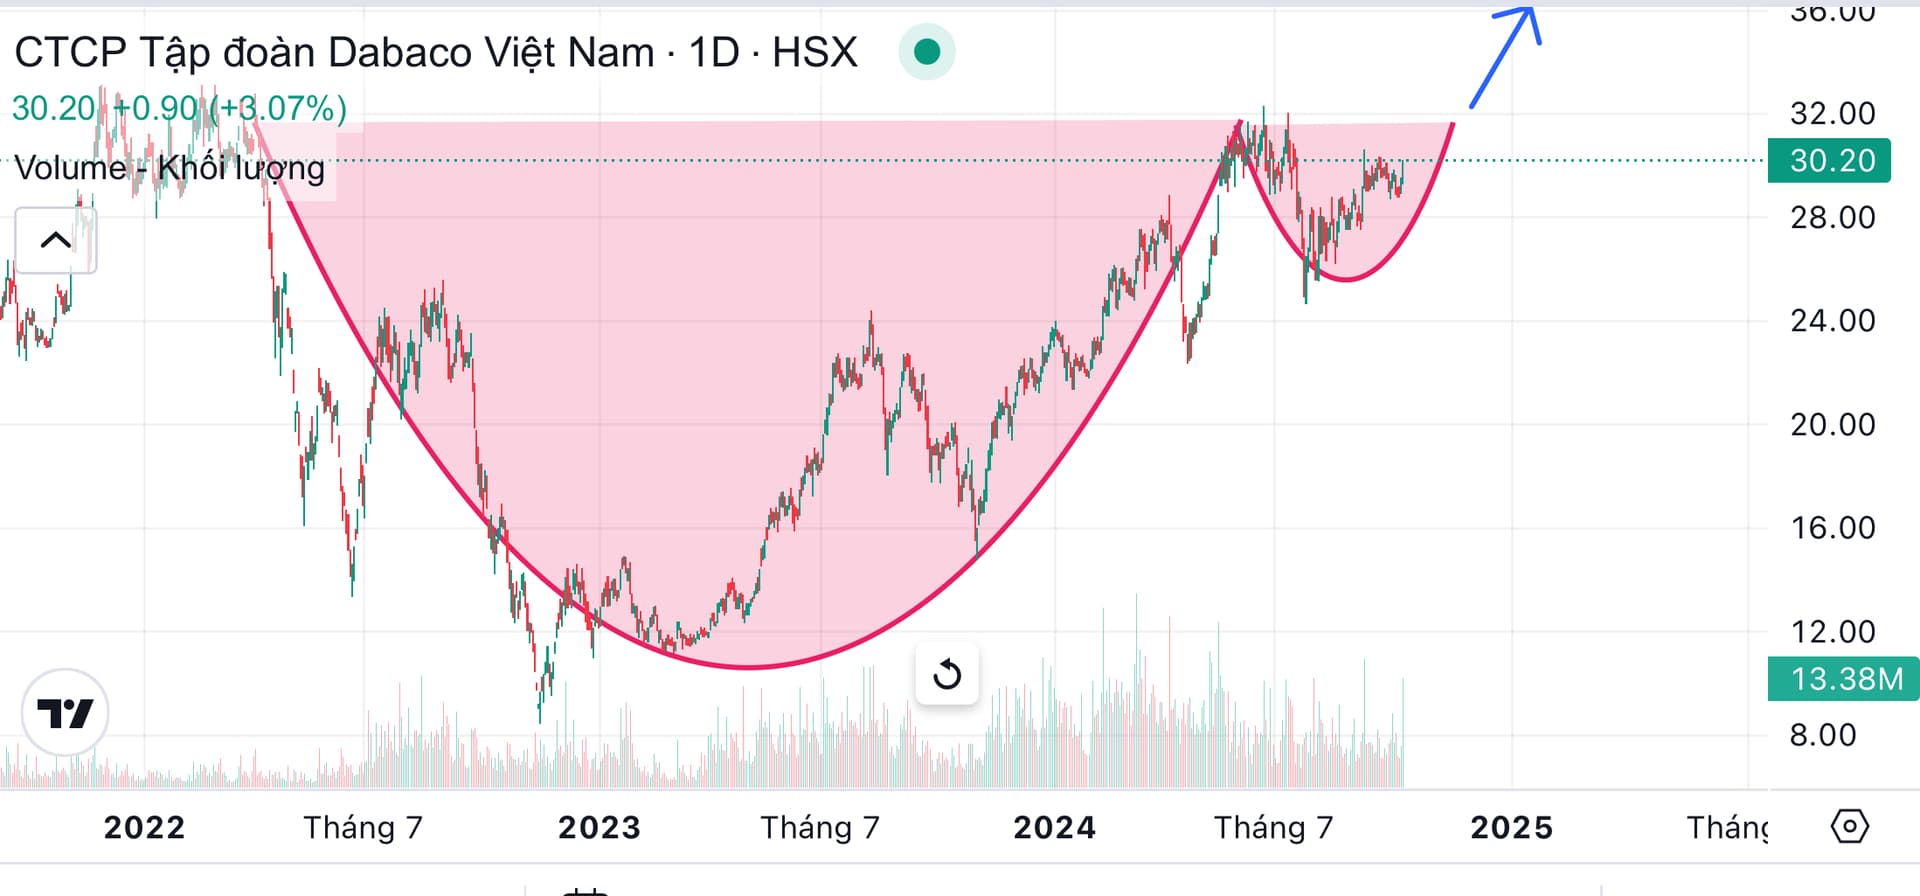This screenshot has width=1920, height=896.
Task: Click the 2023 time axis label
Action: 599,828
